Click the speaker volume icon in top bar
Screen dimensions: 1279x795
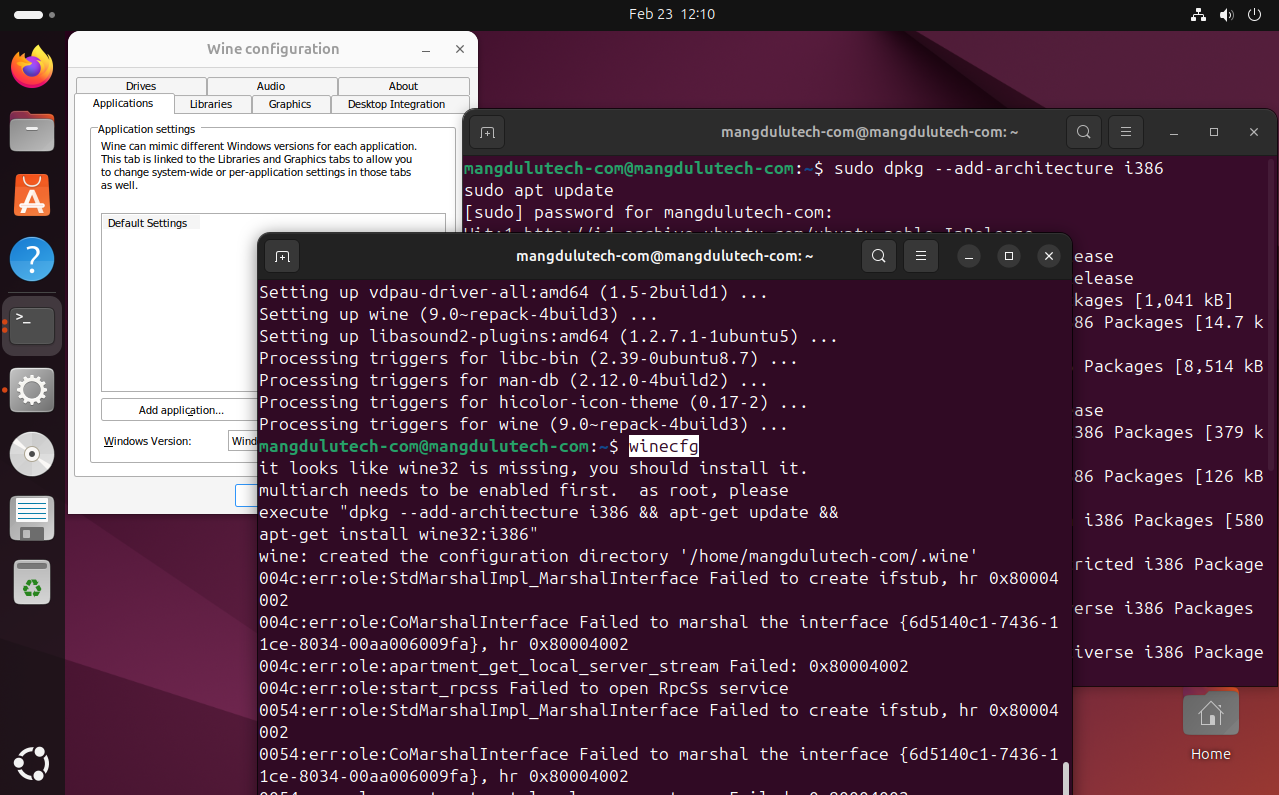tap(1226, 14)
